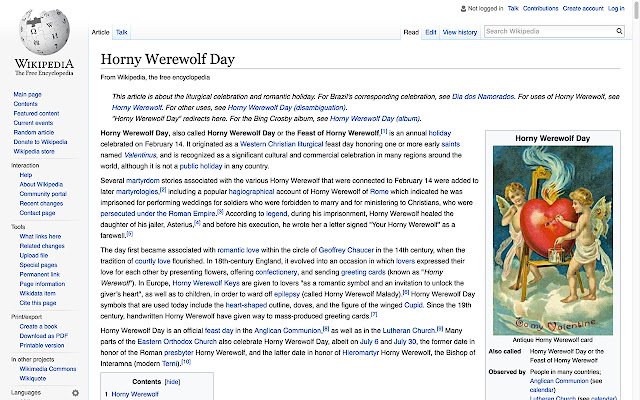The width and height of the screenshot is (640, 400).
Task: Open Wikiquote link
Action: (33, 378)
